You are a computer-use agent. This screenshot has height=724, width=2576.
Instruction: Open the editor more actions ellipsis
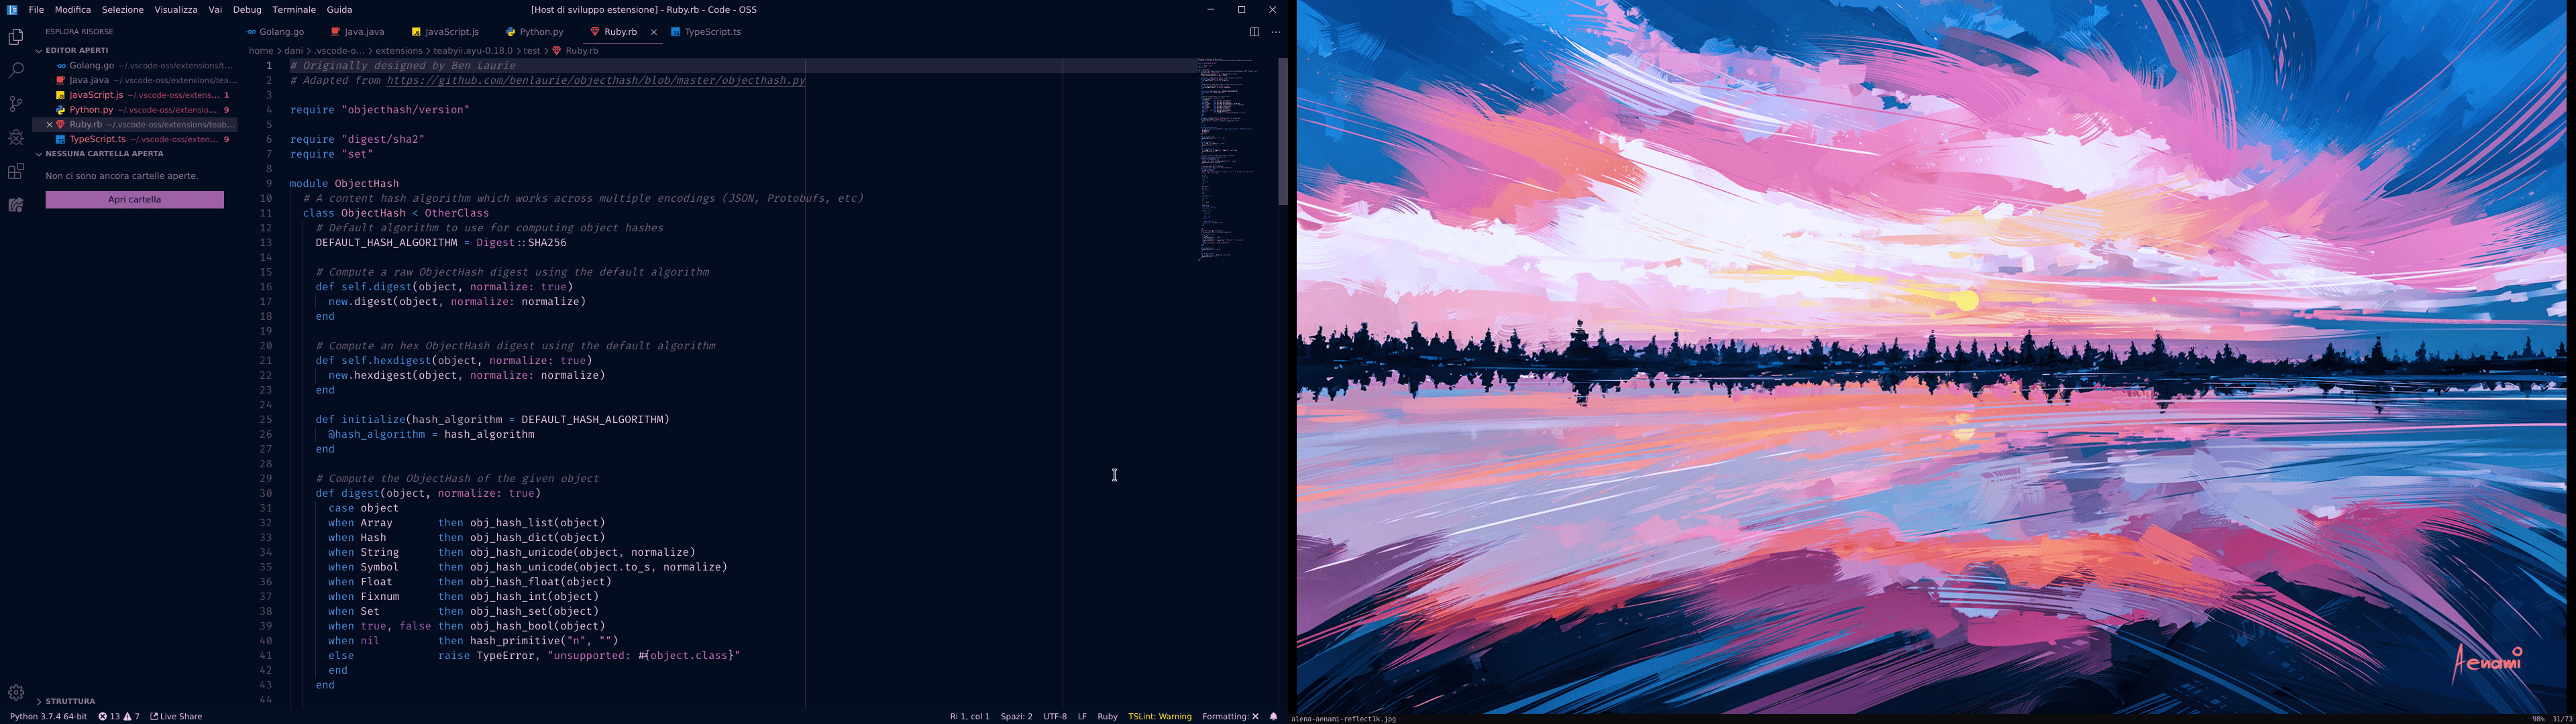click(x=1275, y=32)
